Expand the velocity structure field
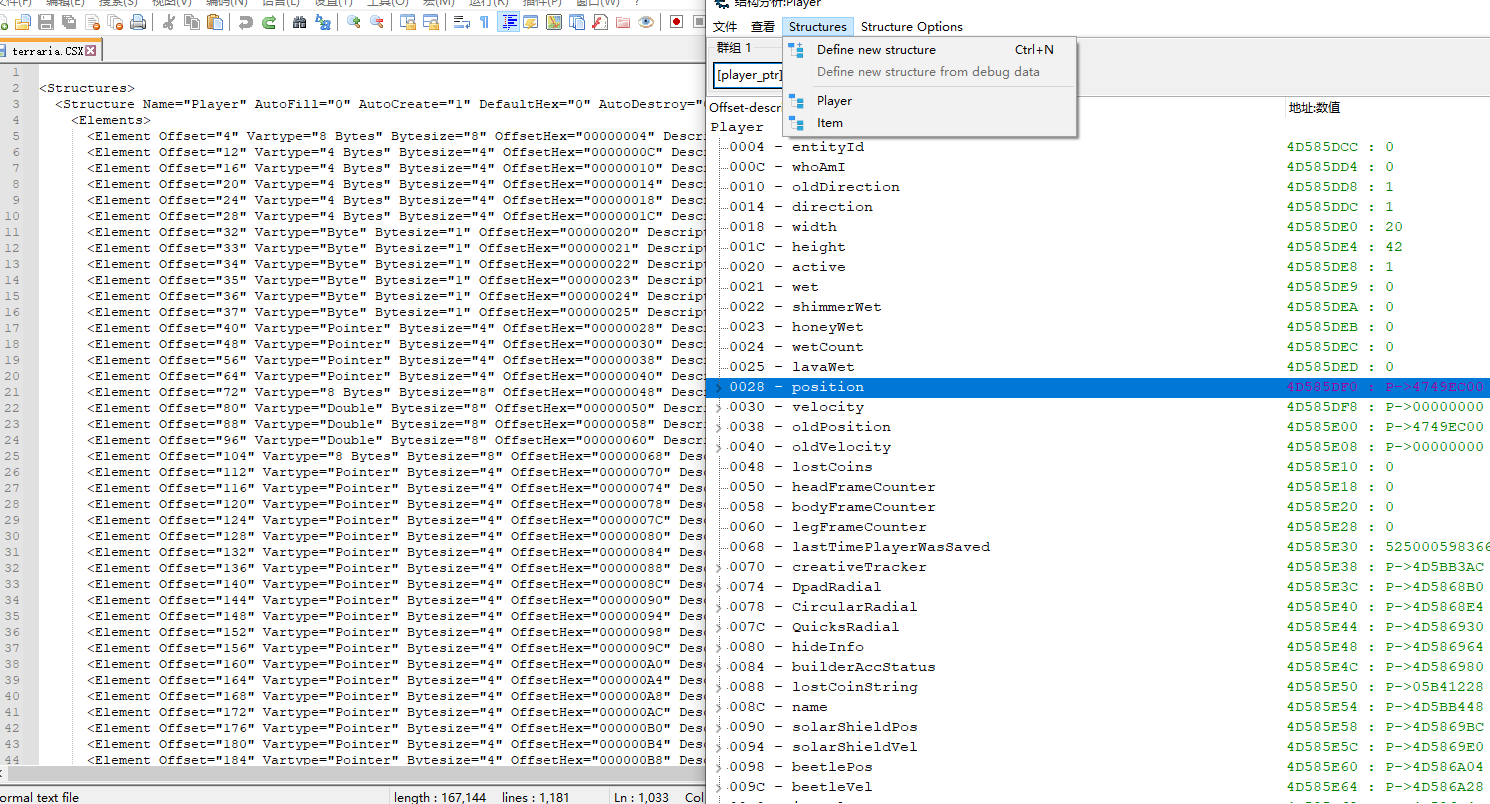The width and height of the screenshot is (1490, 804). 718,407
